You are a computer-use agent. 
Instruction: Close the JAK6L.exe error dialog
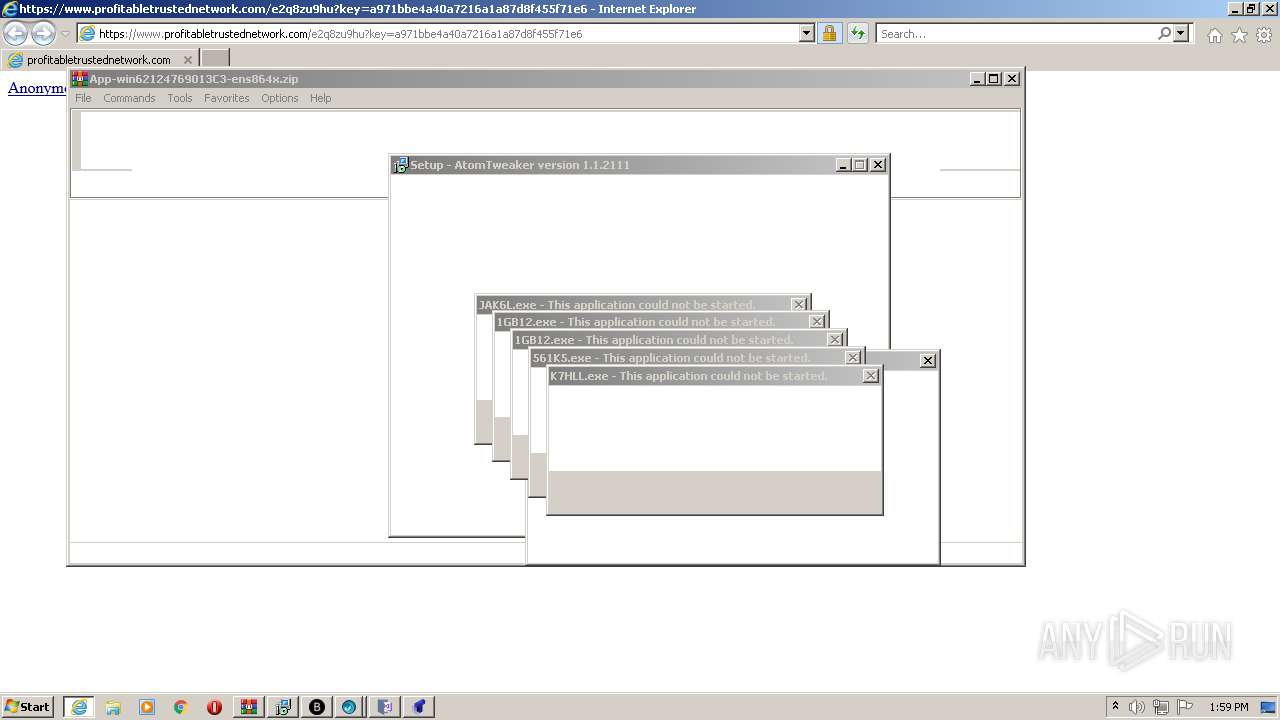pos(799,304)
